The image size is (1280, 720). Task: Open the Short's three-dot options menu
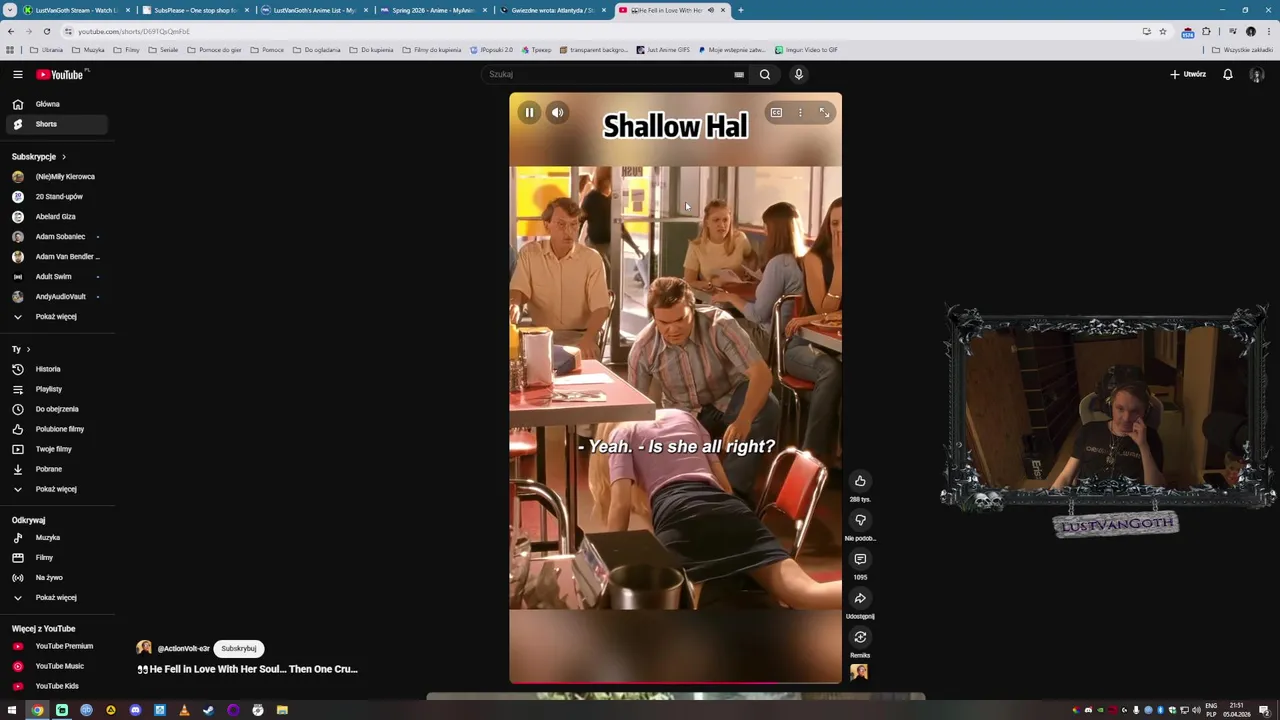[x=800, y=113]
